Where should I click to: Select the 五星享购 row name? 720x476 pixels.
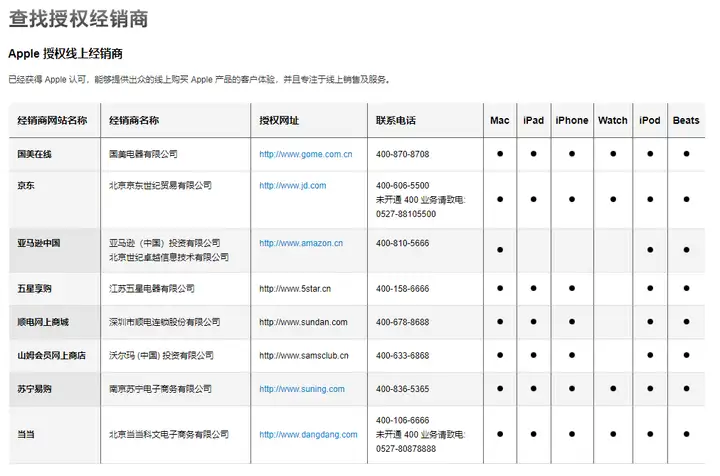click(x=34, y=289)
